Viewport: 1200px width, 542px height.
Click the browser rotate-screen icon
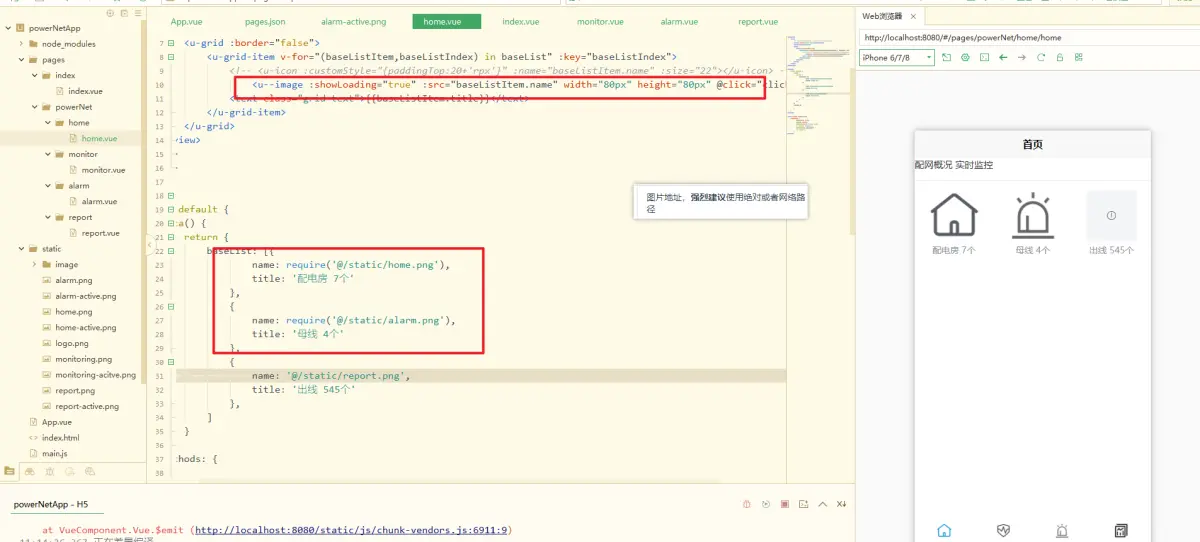pos(947,58)
